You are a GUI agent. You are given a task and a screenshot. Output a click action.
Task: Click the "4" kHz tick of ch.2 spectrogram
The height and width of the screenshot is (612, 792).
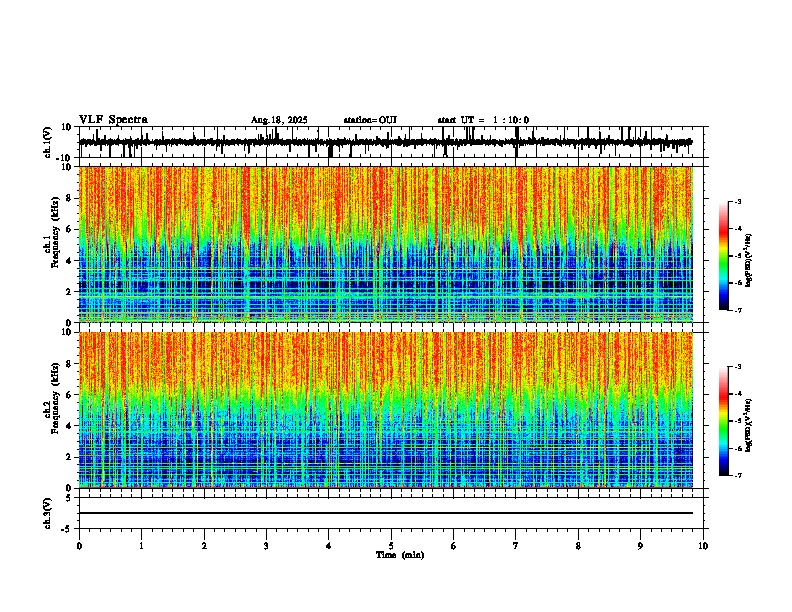point(69,426)
